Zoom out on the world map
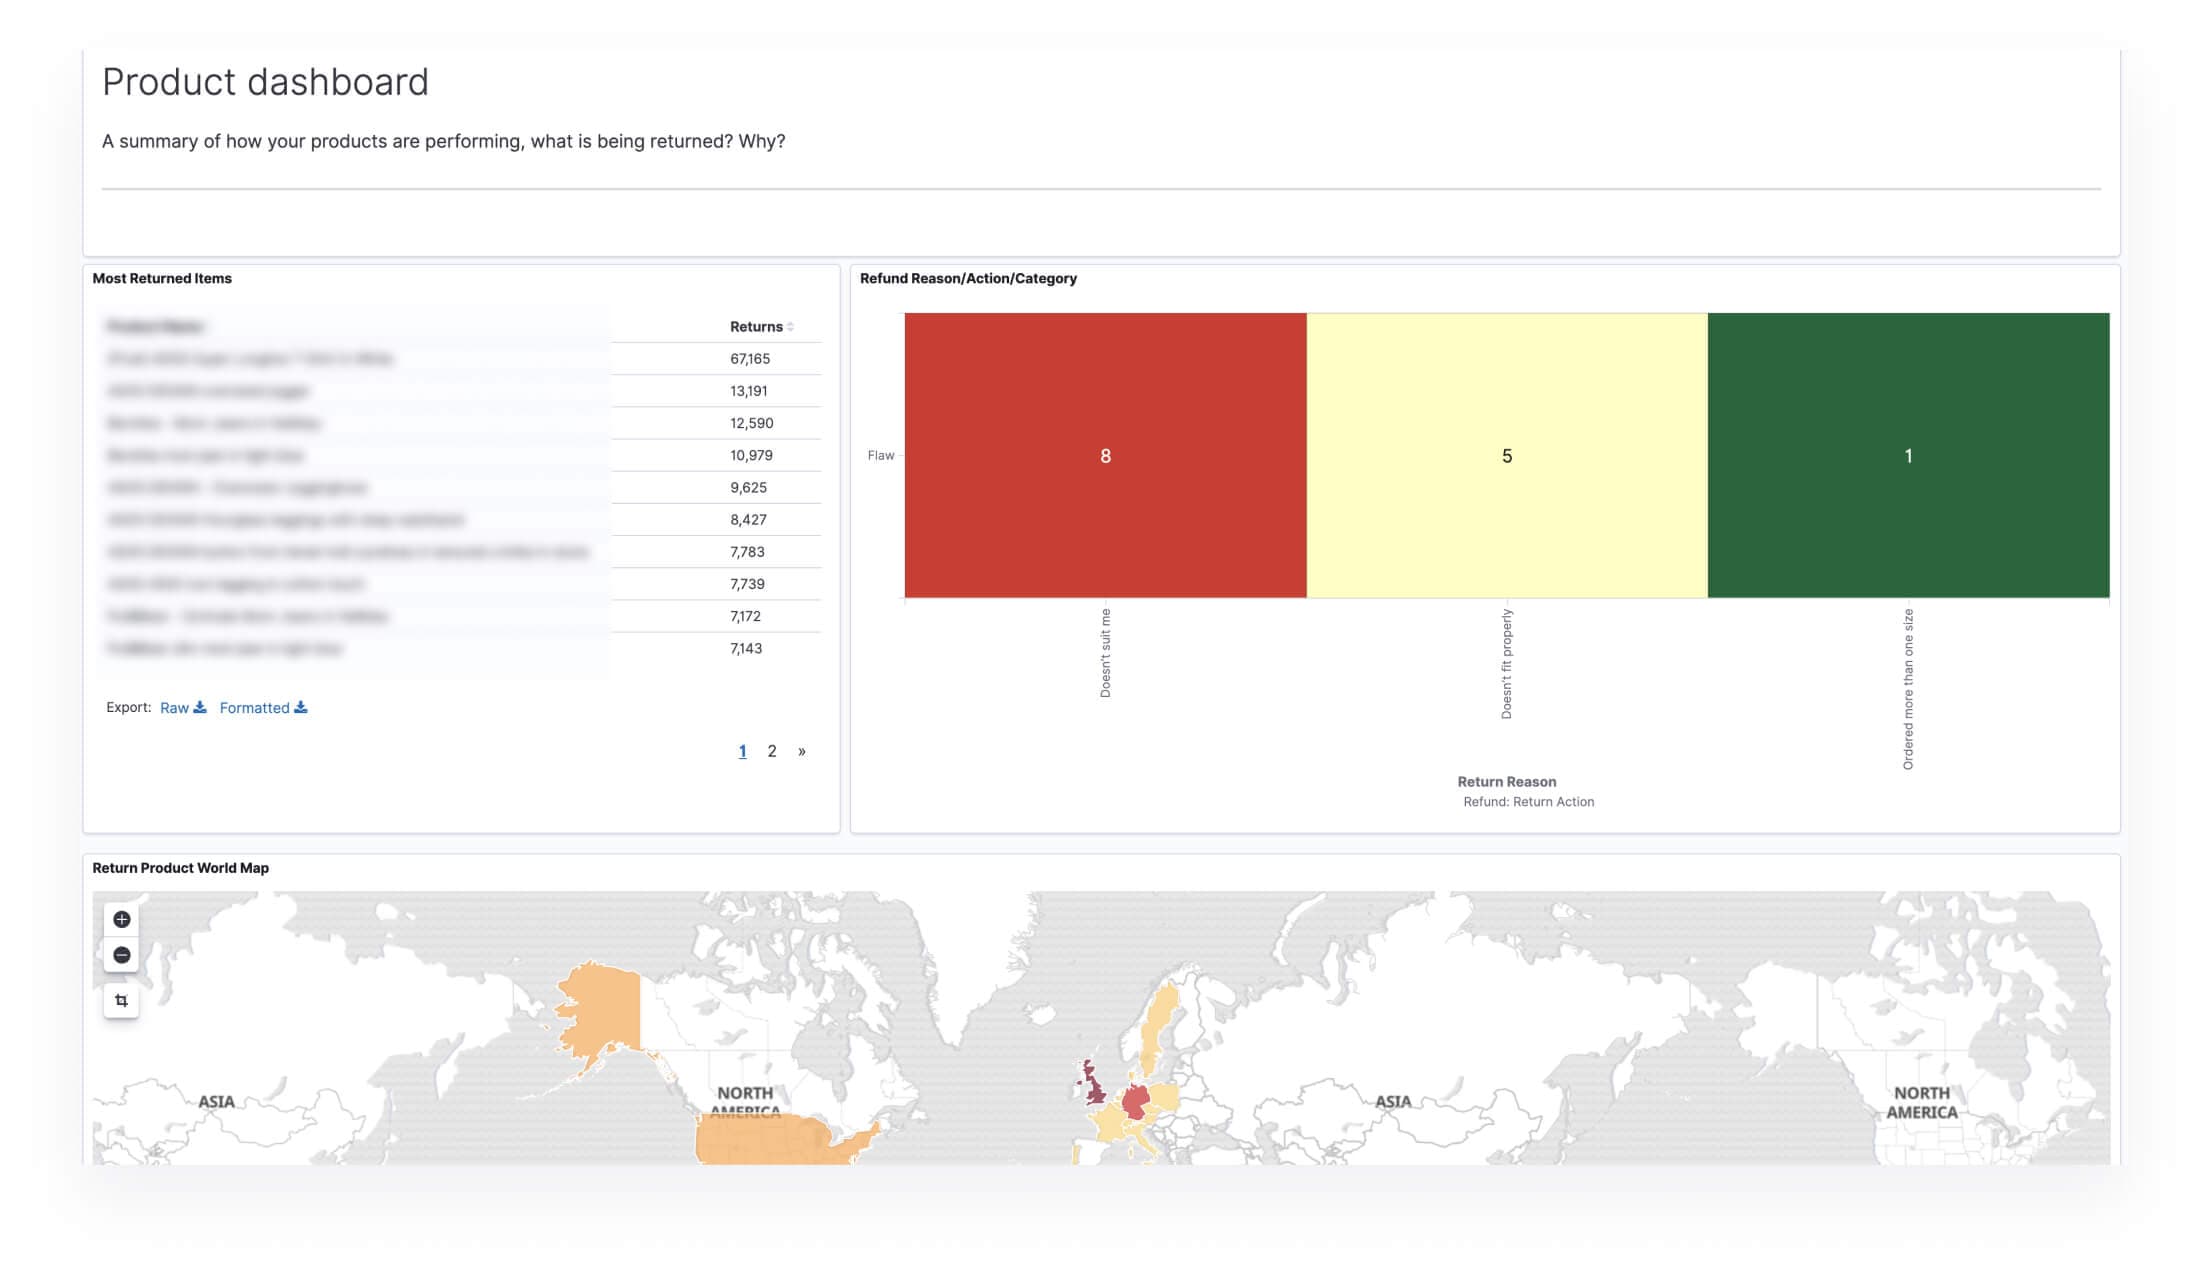Image resolution: width=2208 pixels, height=1275 pixels. point(122,955)
